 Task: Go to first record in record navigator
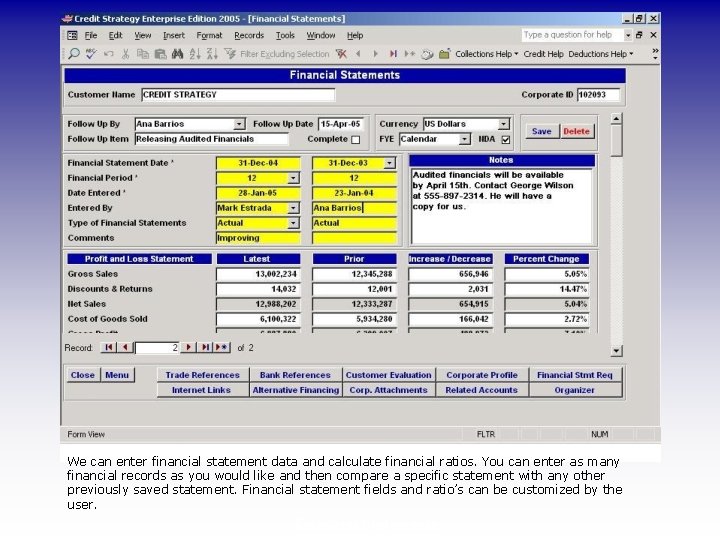point(109,348)
